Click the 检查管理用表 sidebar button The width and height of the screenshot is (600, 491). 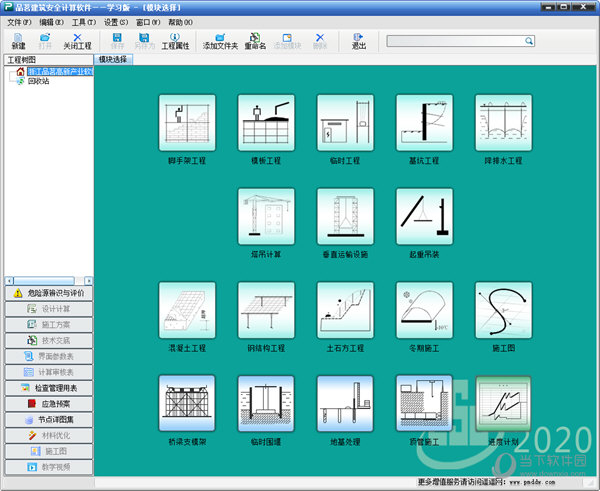(x=49, y=388)
